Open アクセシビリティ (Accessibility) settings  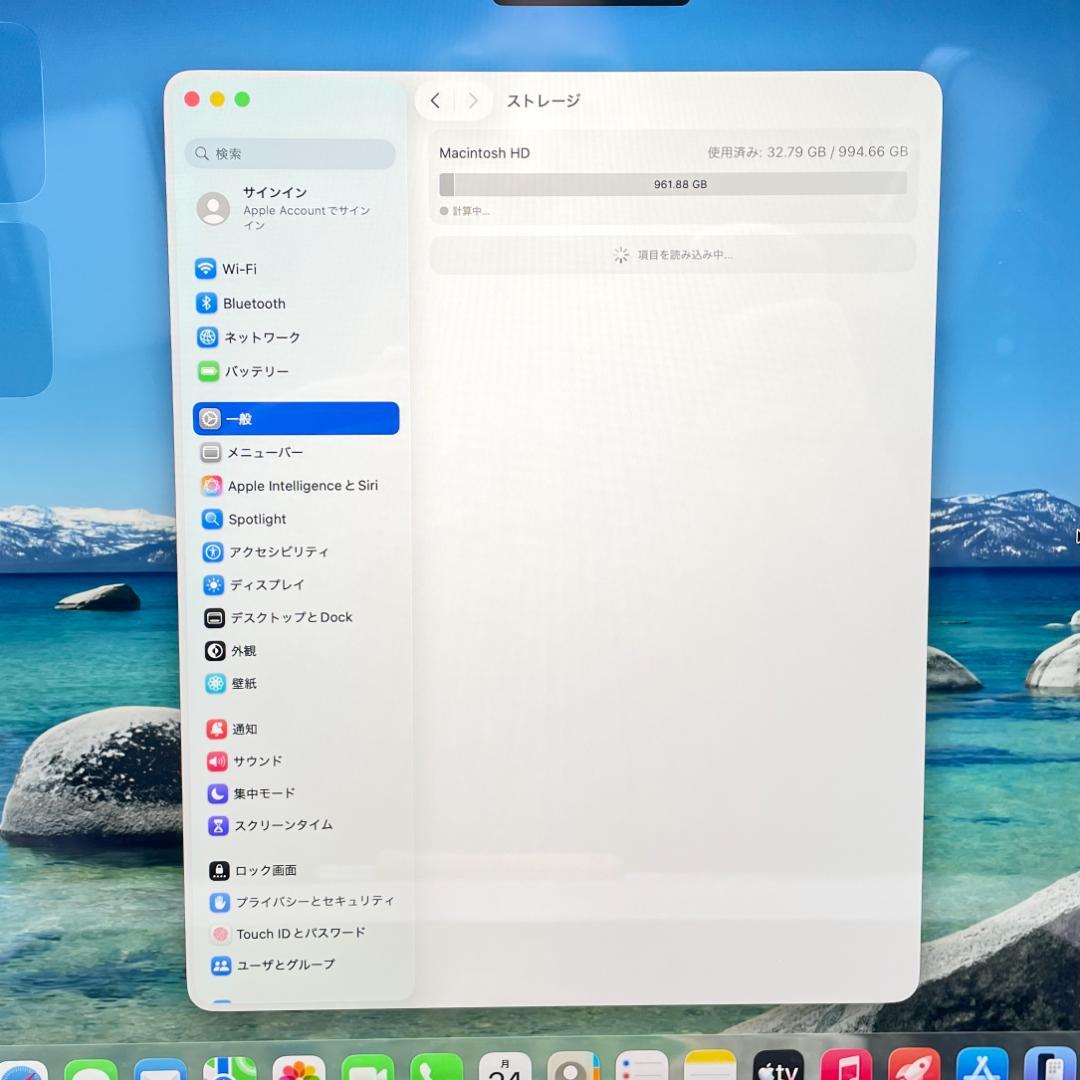click(x=211, y=552)
